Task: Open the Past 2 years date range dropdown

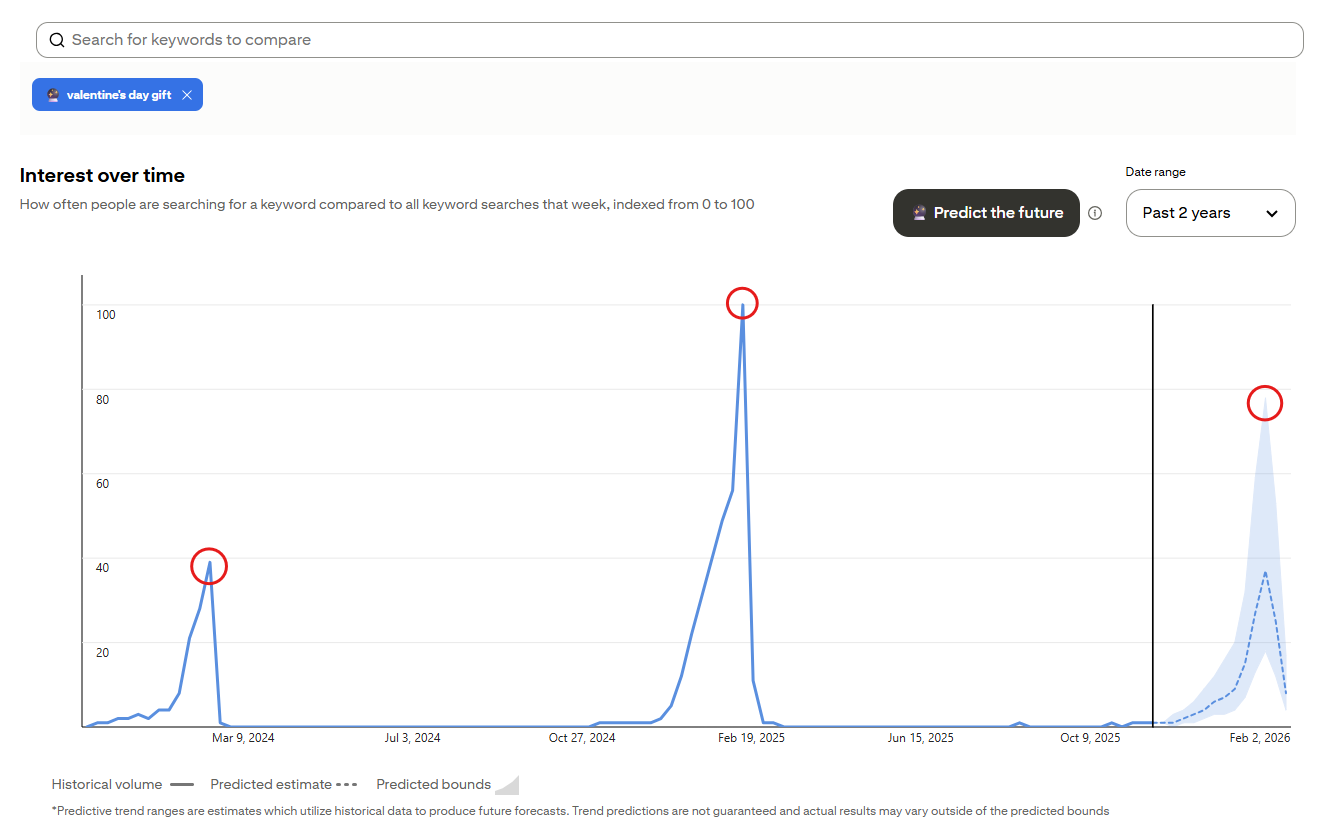Action: pyautogui.click(x=1209, y=213)
